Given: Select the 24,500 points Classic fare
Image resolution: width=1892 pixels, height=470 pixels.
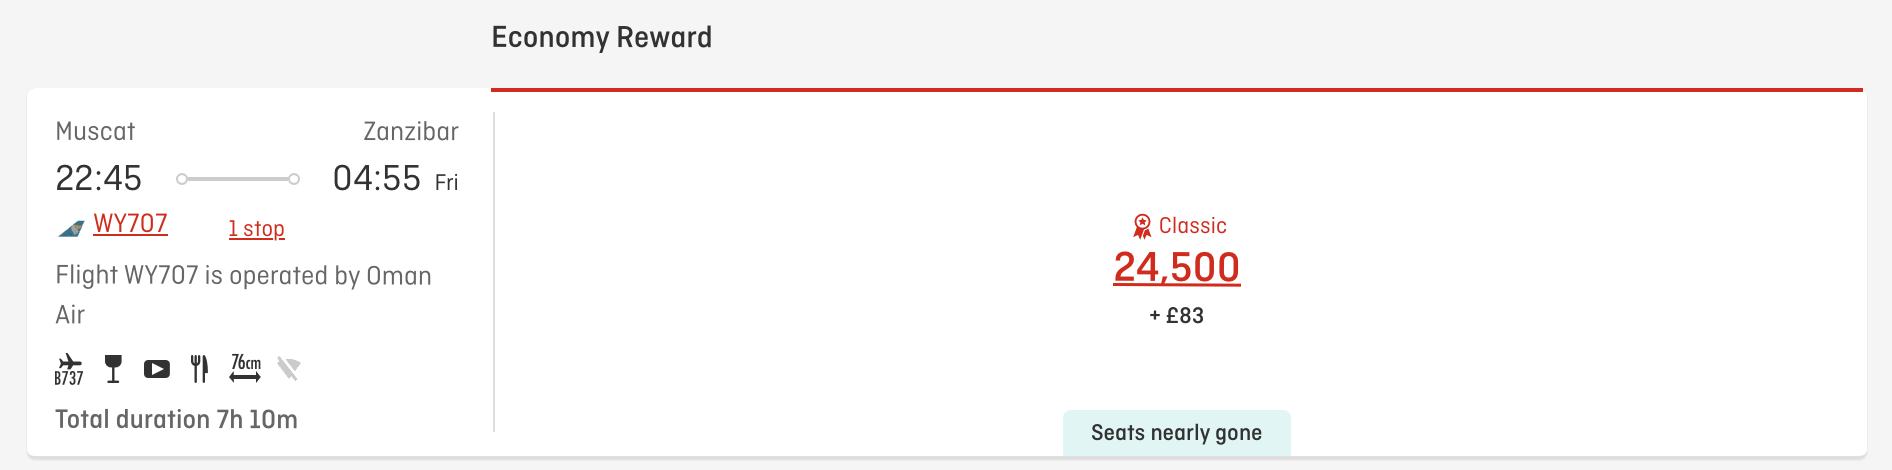Looking at the screenshot, I should [1177, 267].
